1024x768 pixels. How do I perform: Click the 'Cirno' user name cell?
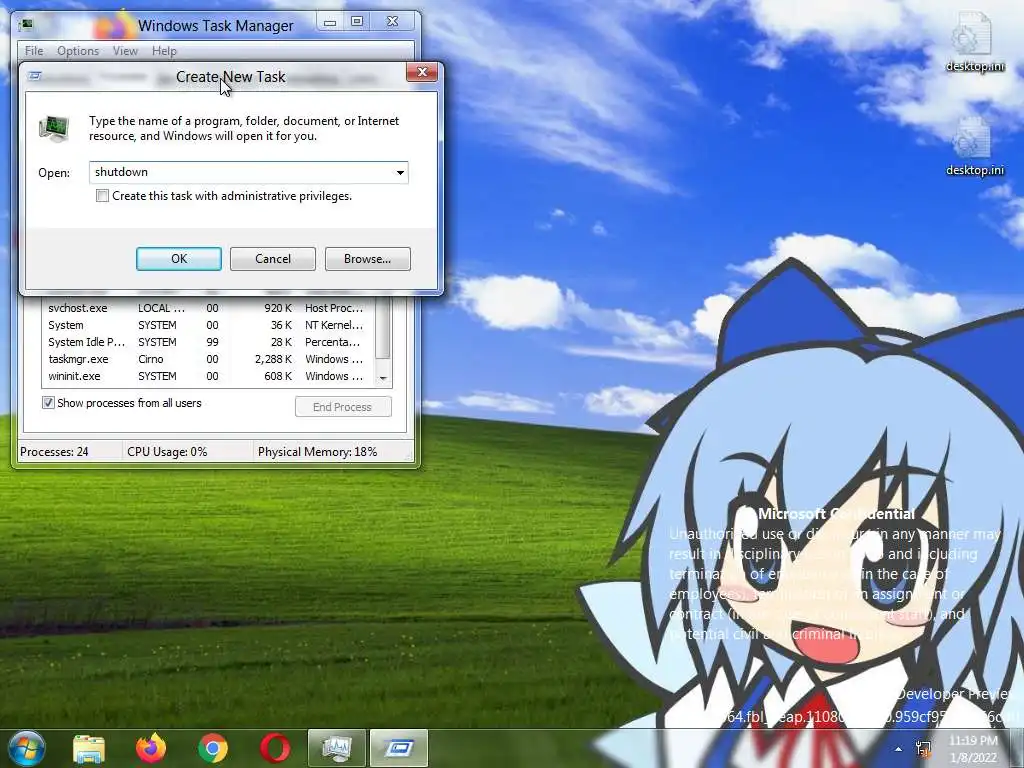(x=151, y=359)
